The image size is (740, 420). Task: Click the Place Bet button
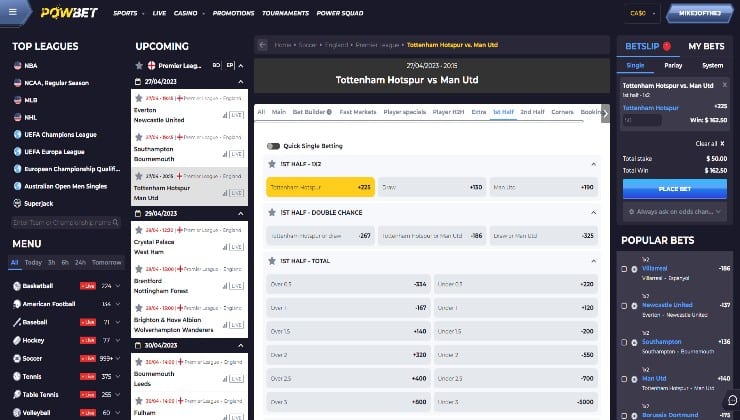(674, 189)
